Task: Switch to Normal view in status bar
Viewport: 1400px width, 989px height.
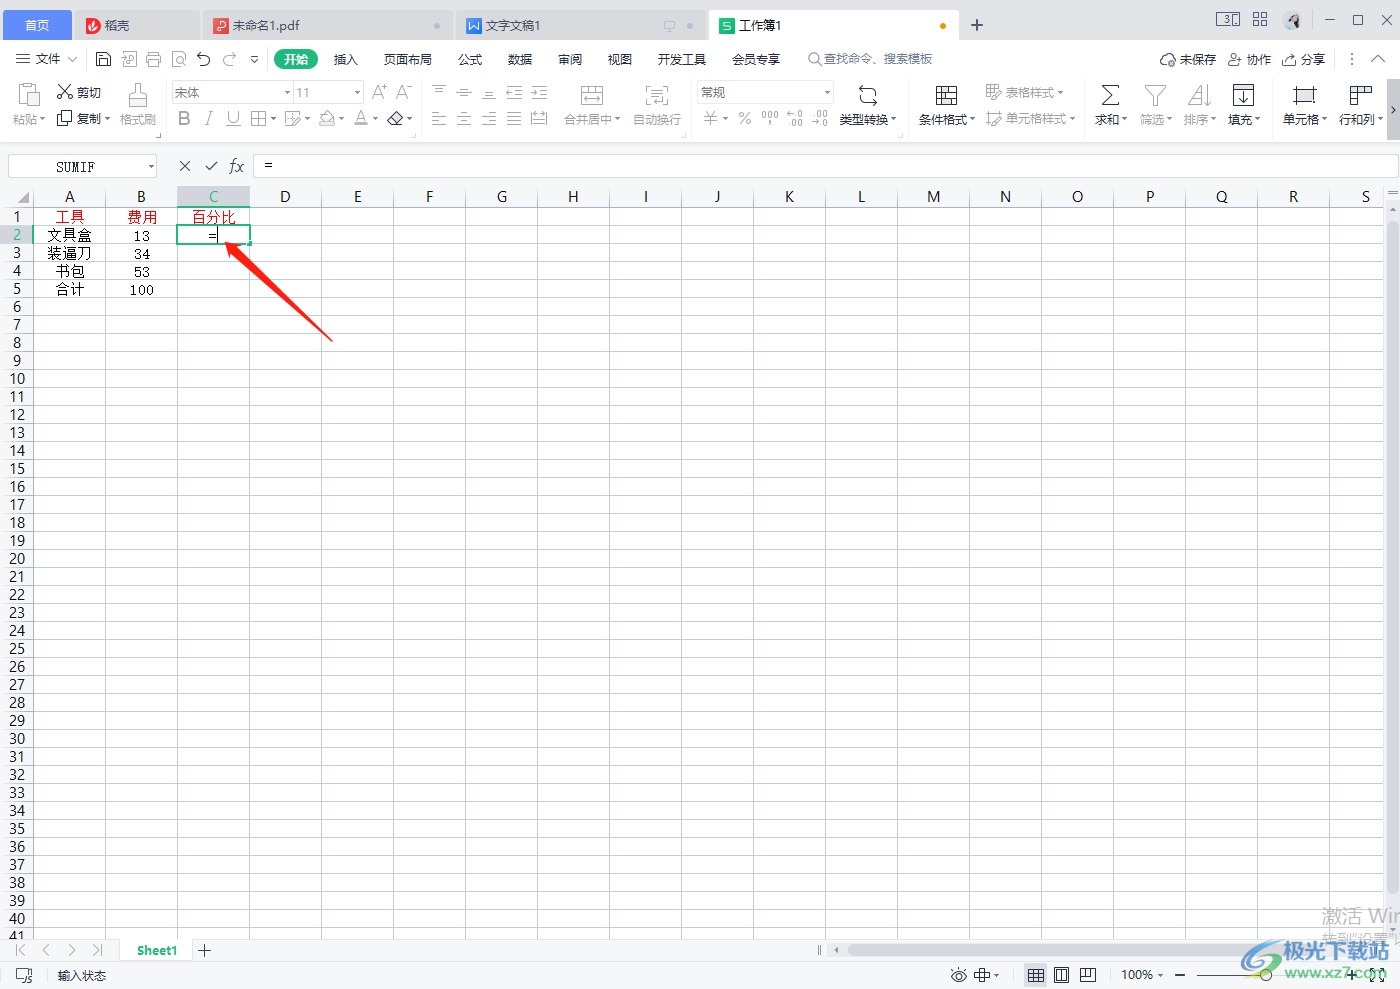Action: click(x=1036, y=975)
